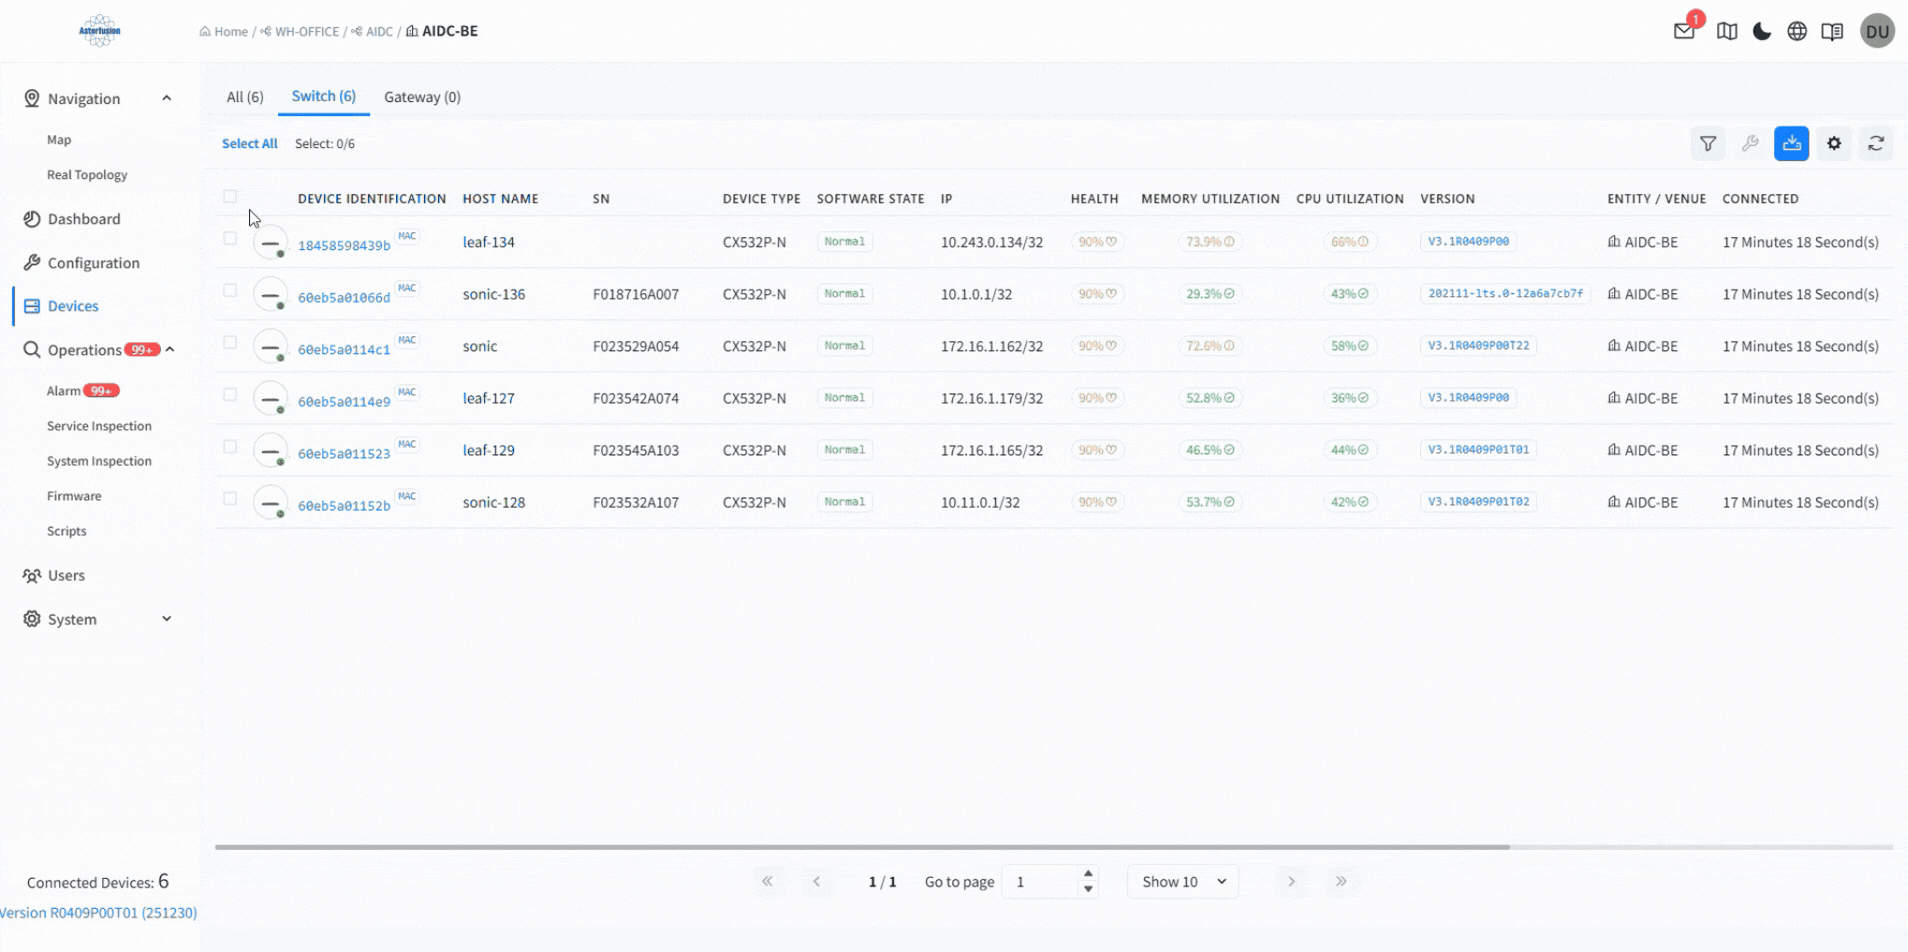The height and width of the screenshot is (952, 1908).
Task: Open the mail notifications icon
Action: click(x=1684, y=31)
